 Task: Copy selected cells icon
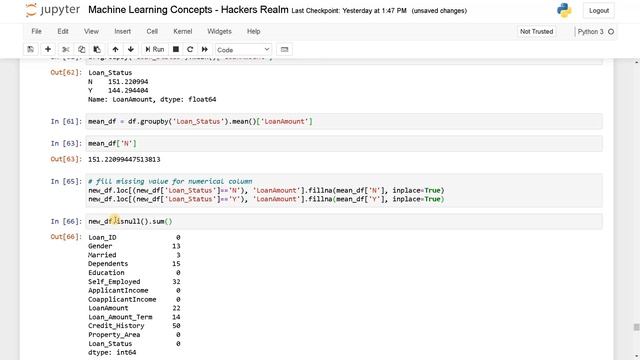click(81, 49)
